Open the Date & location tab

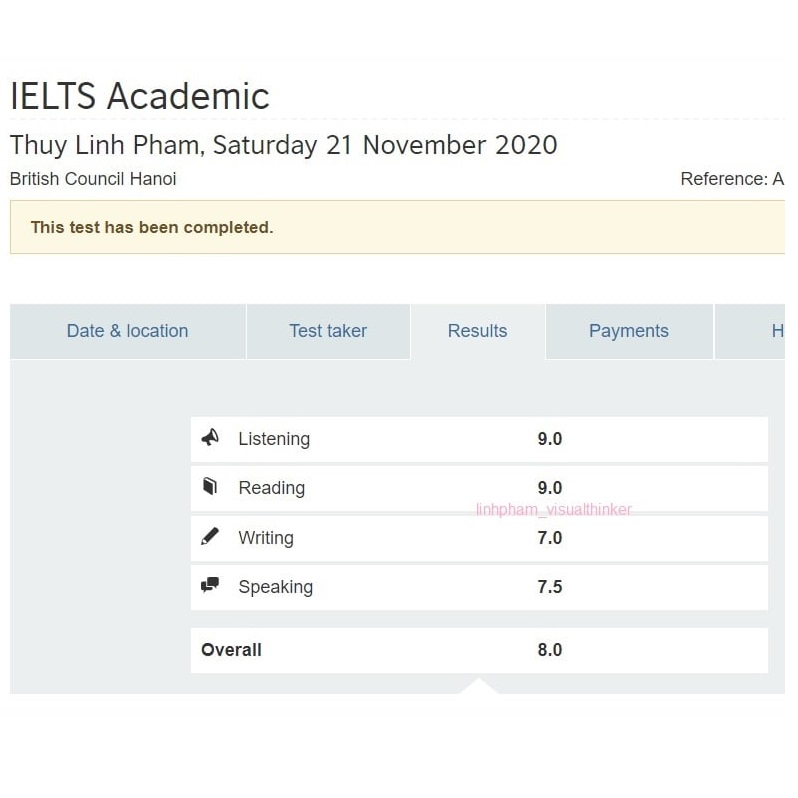127,331
